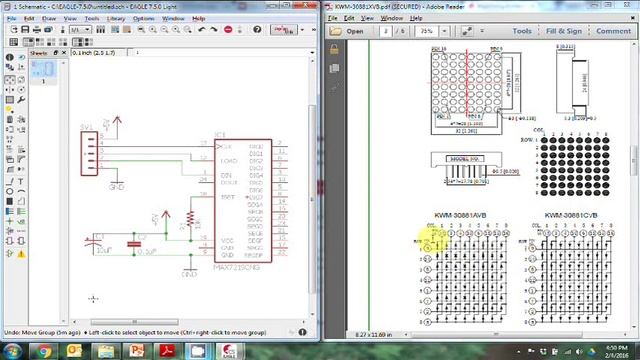Click the page number field in Adobe Reader
This screenshot has height=360, width=640.
point(386,31)
